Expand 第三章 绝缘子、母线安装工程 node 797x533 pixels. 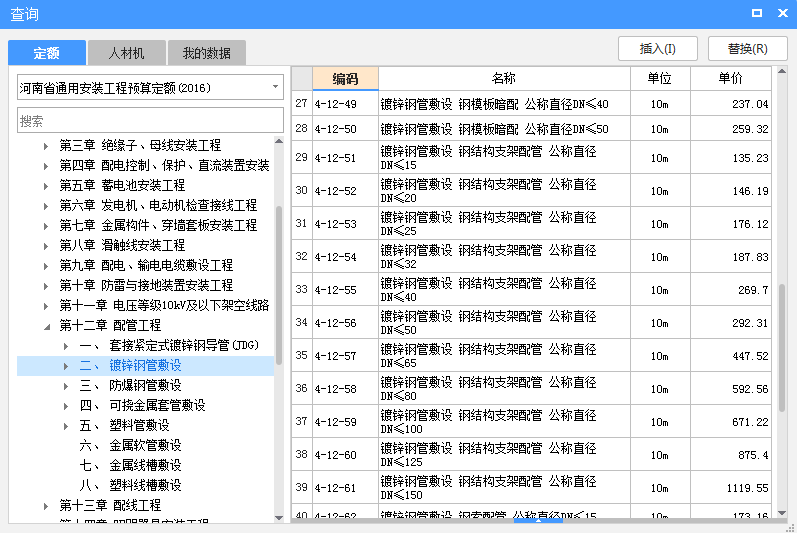tap(46, 146)
